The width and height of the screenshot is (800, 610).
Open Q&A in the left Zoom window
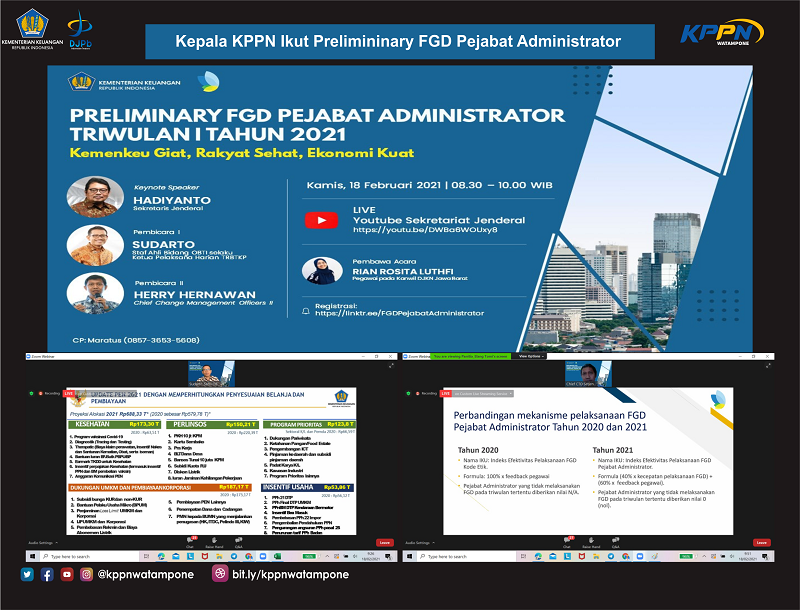click(238, 542)
